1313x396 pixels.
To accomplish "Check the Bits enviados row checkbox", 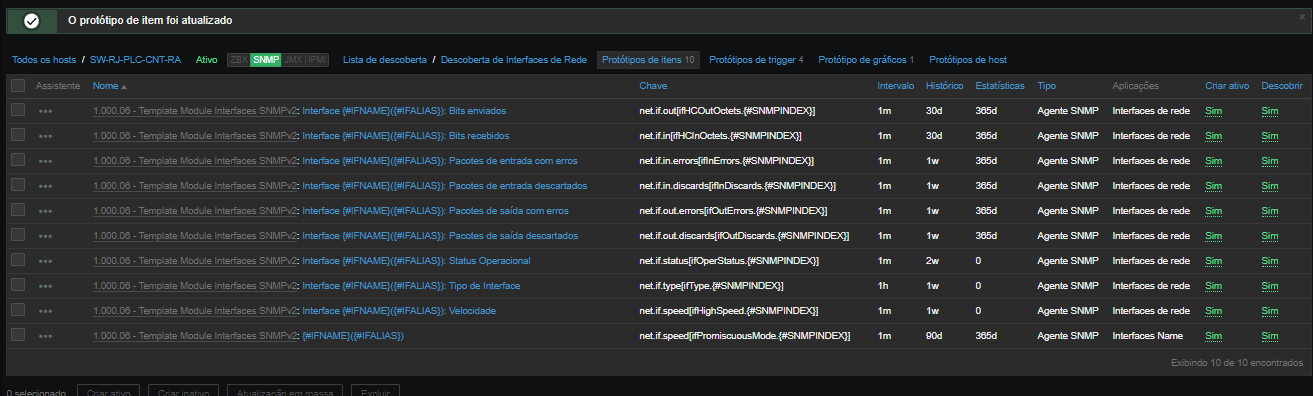I will pyautogui.click(x=18, y=110).
